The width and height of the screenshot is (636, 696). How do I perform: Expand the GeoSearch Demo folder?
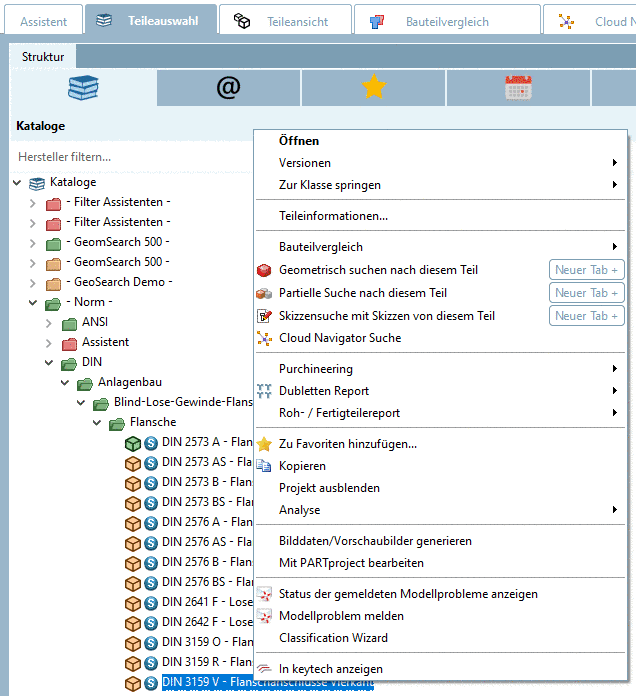click(x=32, y=283)
